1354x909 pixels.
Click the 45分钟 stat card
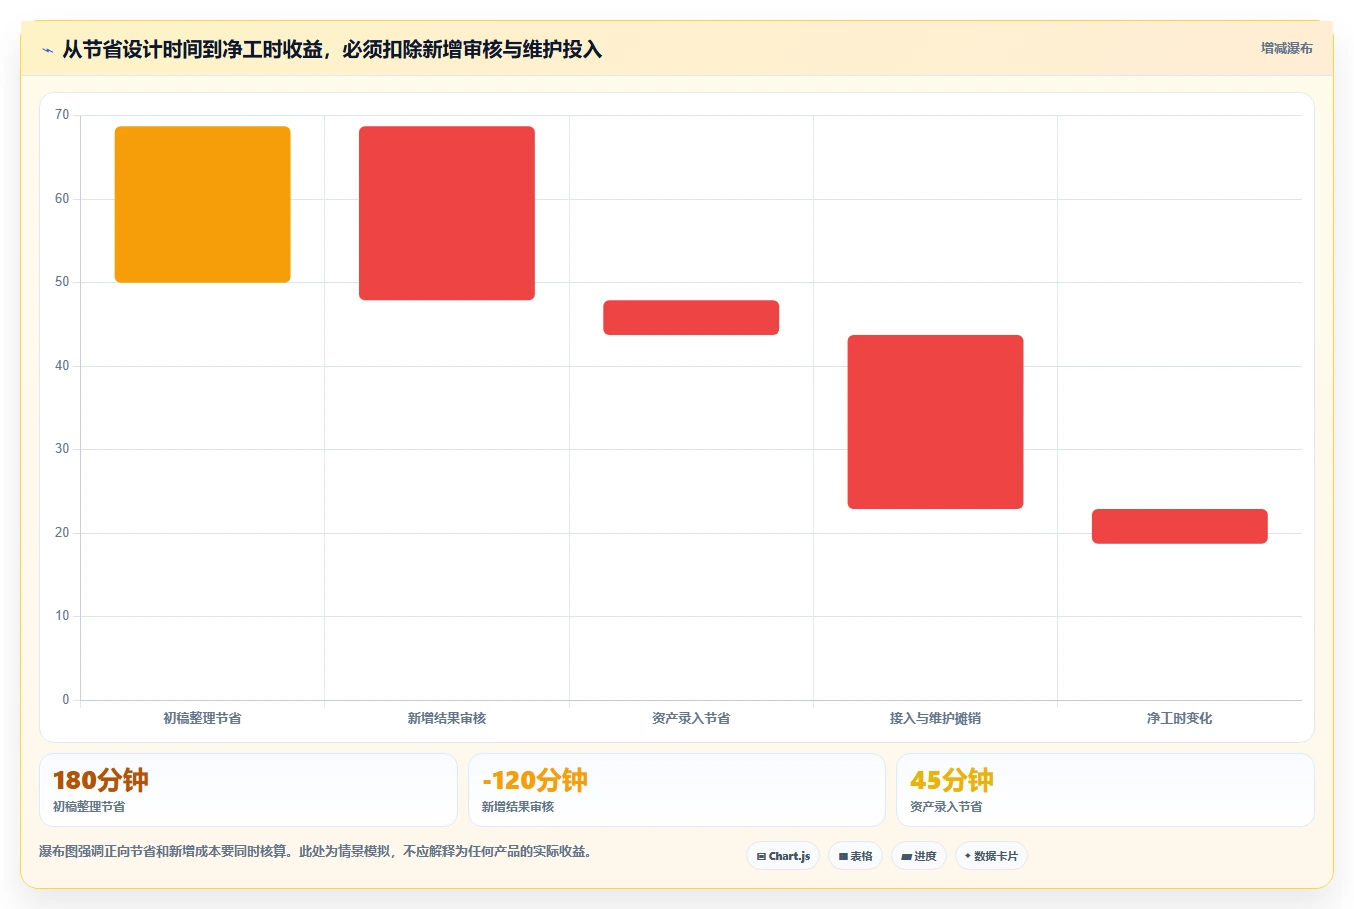(1105, 790)
